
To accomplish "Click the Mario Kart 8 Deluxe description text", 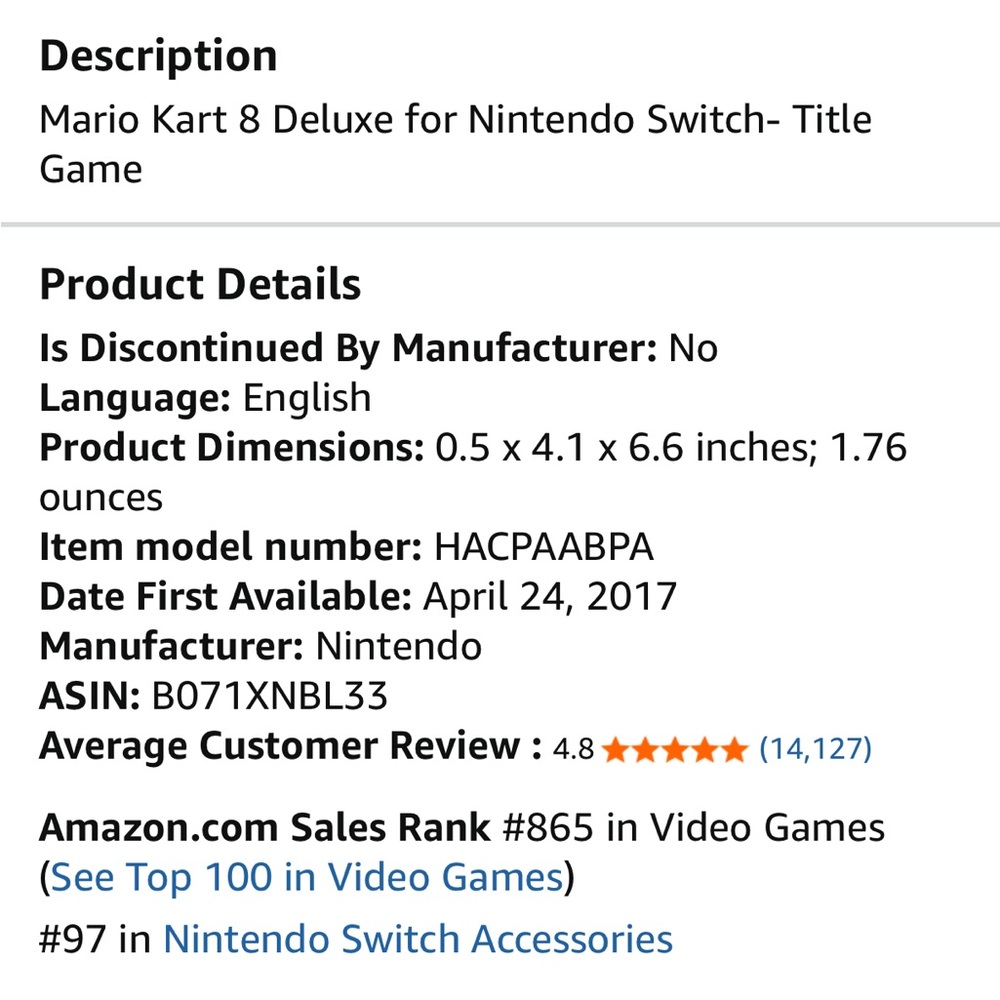I will 455,120.
